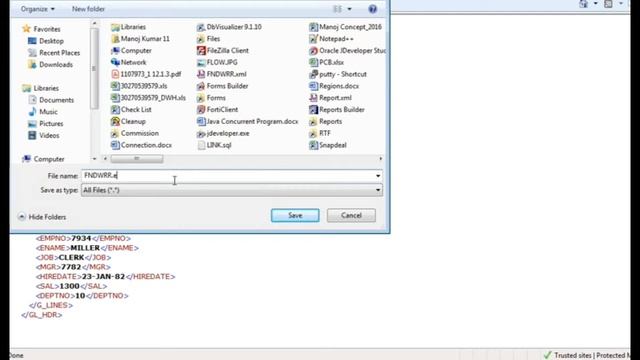
Task: Select the Report.xml file
Action: tap(331, 98)
